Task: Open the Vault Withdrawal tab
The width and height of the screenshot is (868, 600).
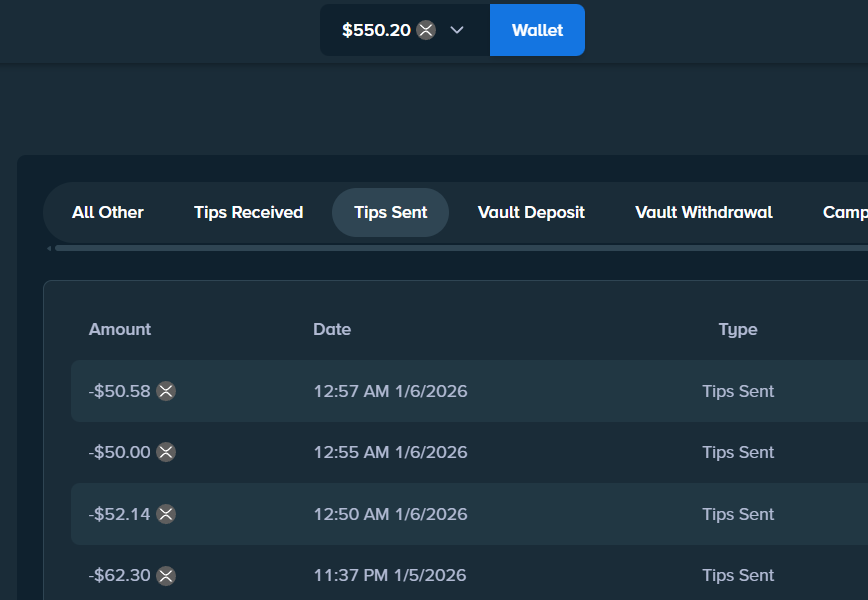Action: [x=704, y=213]
